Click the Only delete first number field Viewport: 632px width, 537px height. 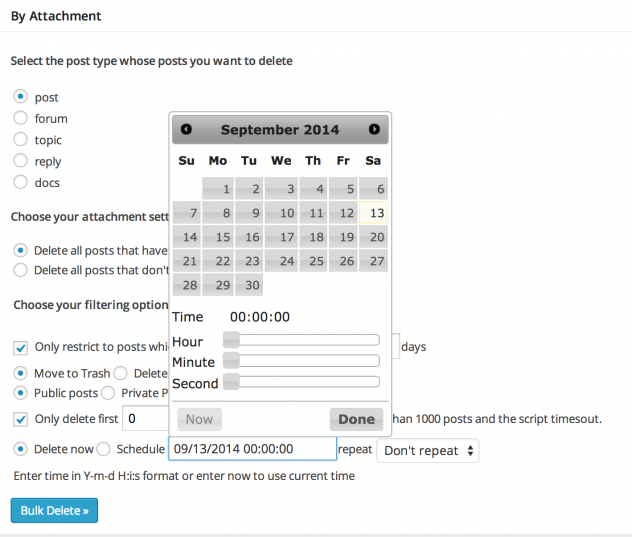coord(146,418)
